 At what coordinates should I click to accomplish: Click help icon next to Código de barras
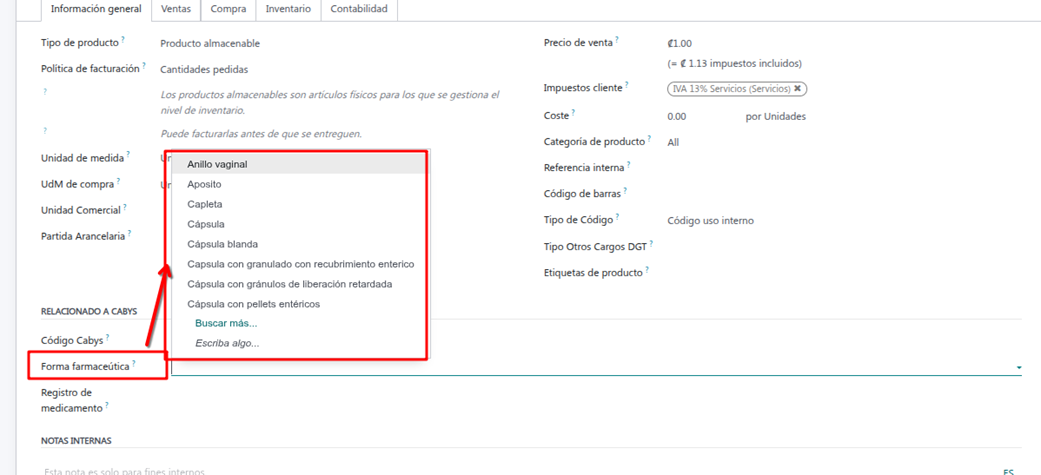(x=627, y=191)
